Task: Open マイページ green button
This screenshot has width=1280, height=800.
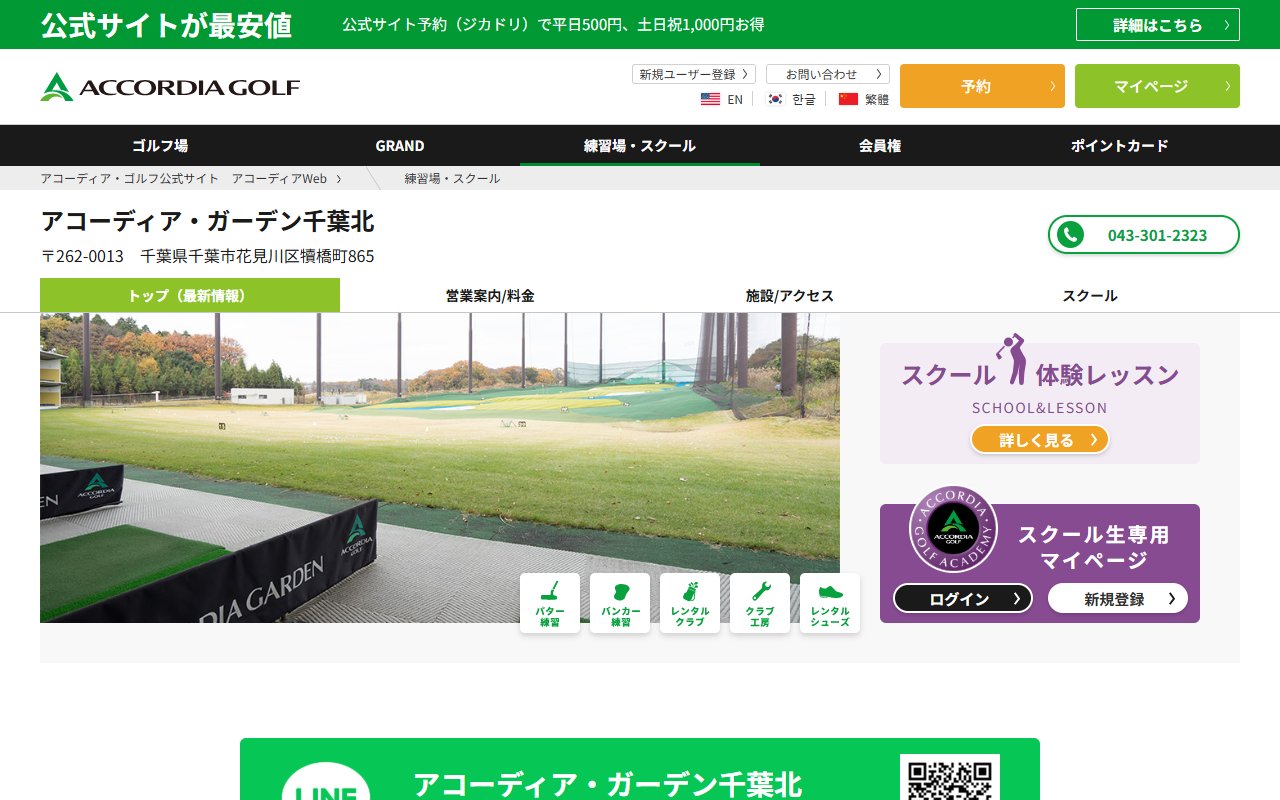Action: click(x=1157, y=86)
